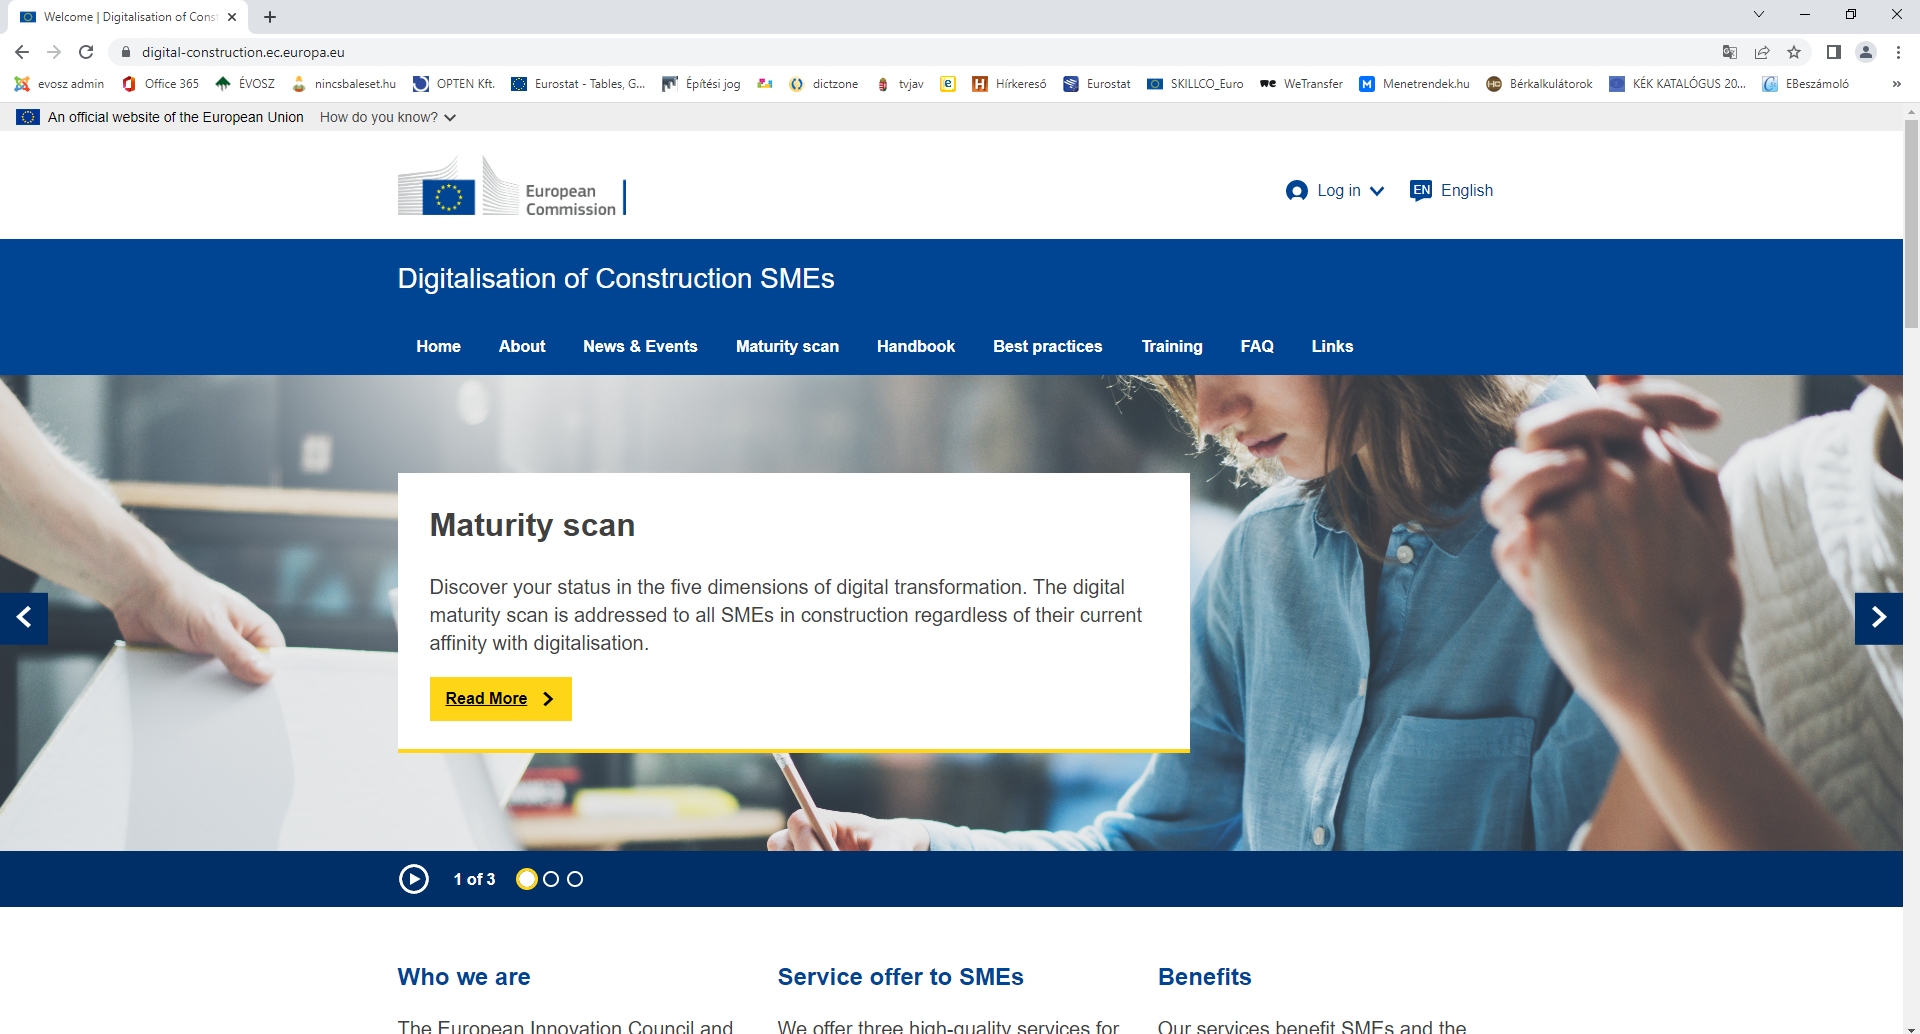Screen dimensions: 1920x1034
Task: Open the English language selector
Action: (1451, 190)
